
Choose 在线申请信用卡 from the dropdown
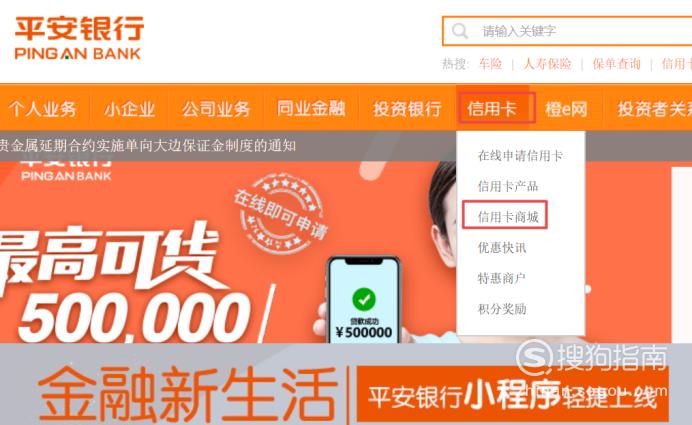click(520, 156)
